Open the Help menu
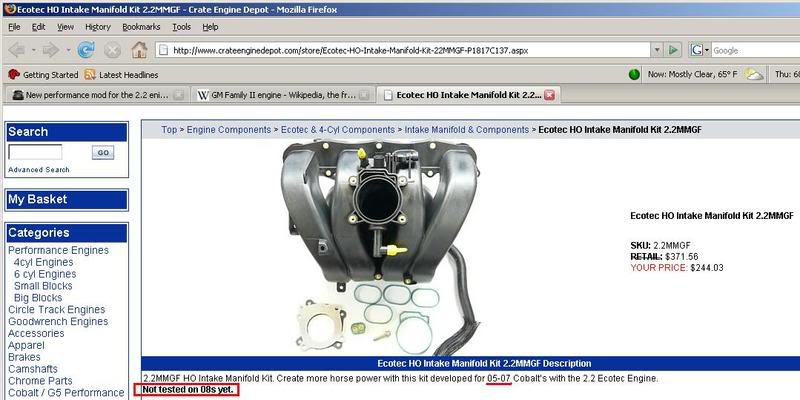The height and width of the screenshot is (400, 800). click(x=210, y=27)
